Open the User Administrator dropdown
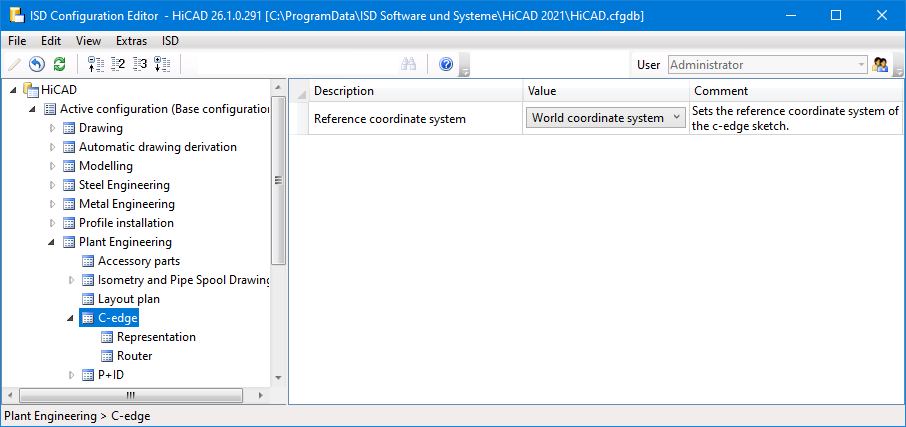 point(768,65)
